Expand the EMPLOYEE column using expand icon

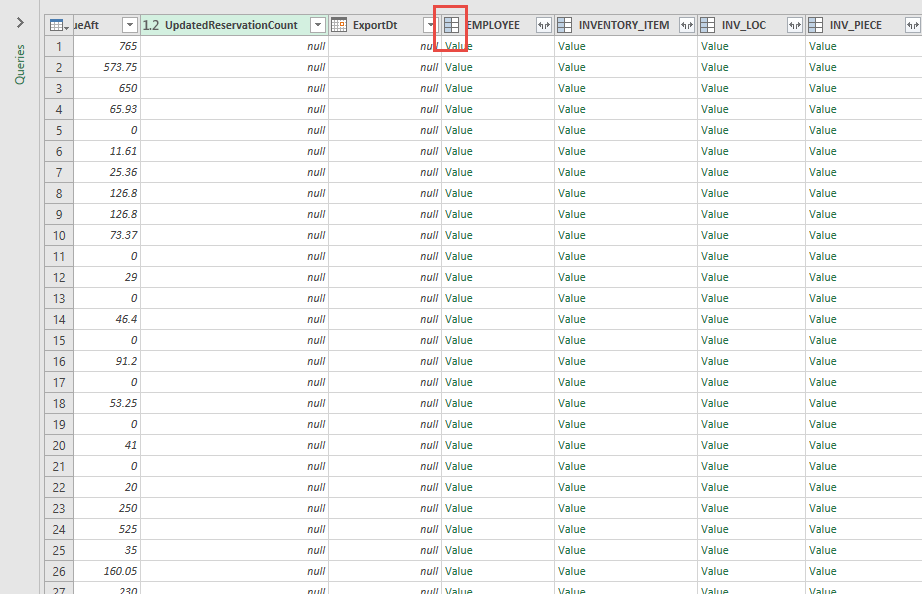[x=543, y=25]
